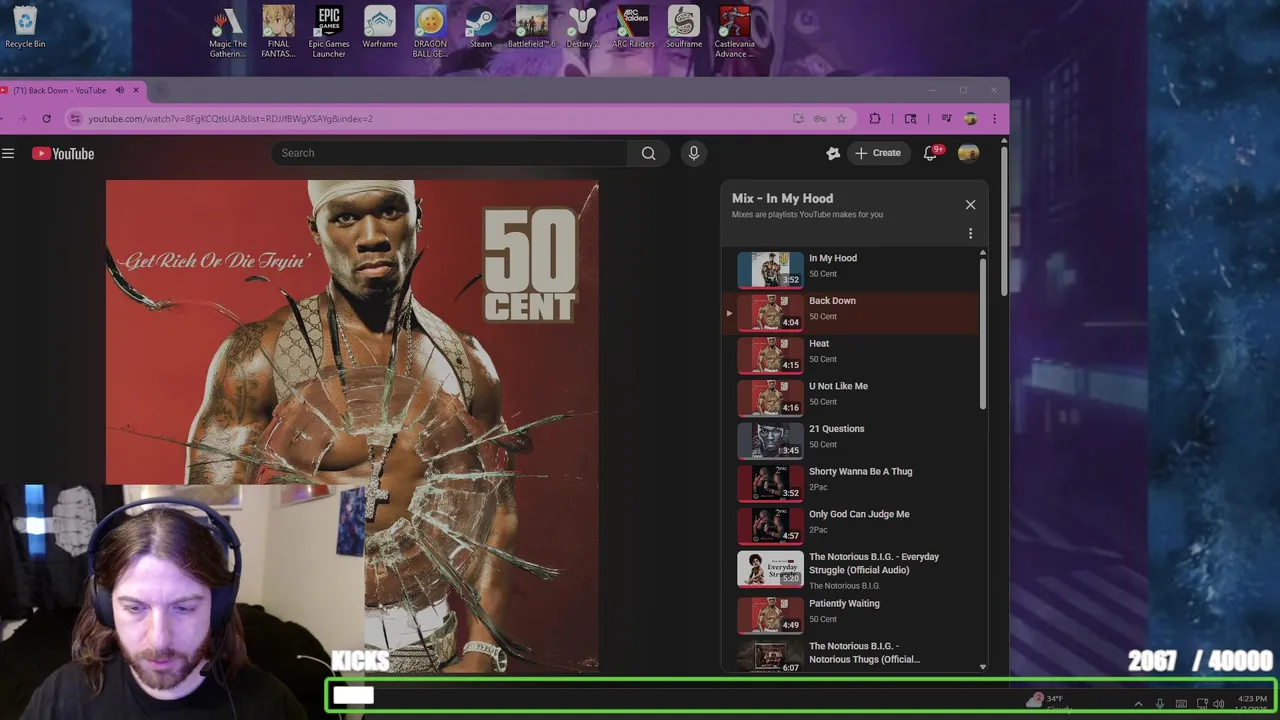Click the icon left of Create button

click(832, 153)
